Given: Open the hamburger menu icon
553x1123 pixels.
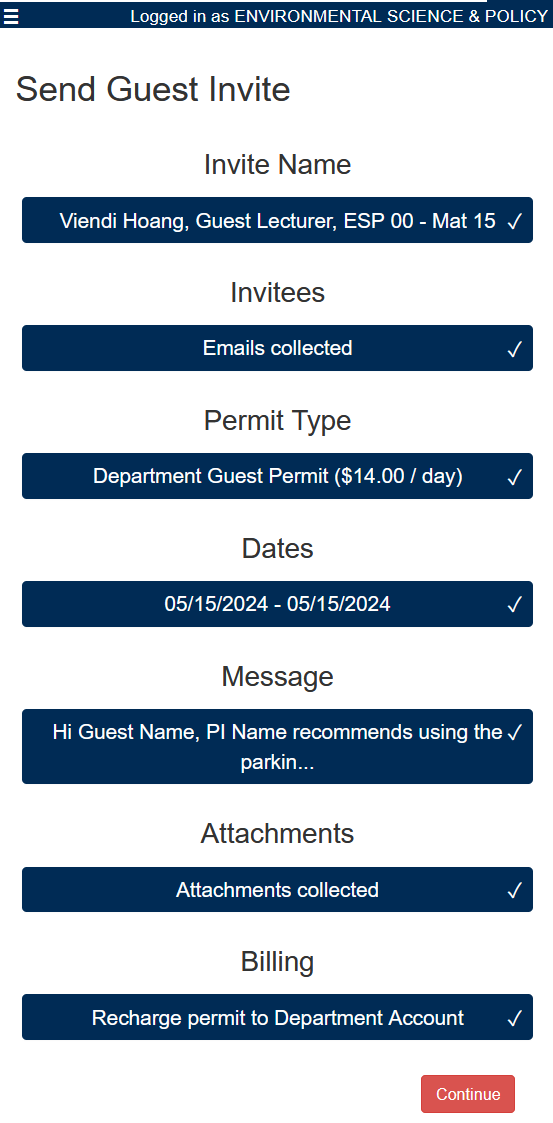Looking at the screenshot, I should click(x=11, y=16).
